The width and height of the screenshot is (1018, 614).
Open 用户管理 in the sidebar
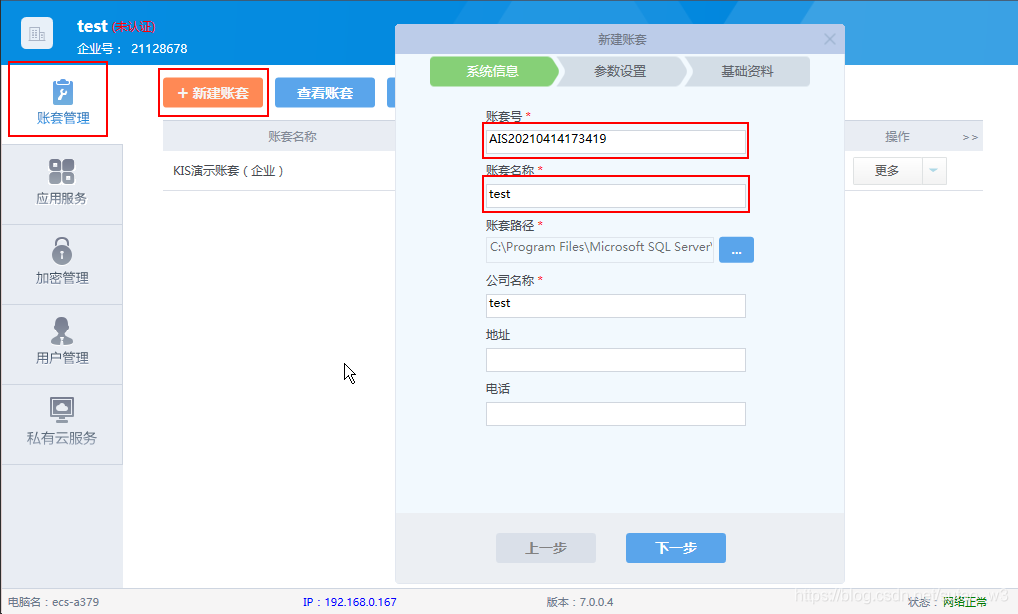(x=62, y=343)
